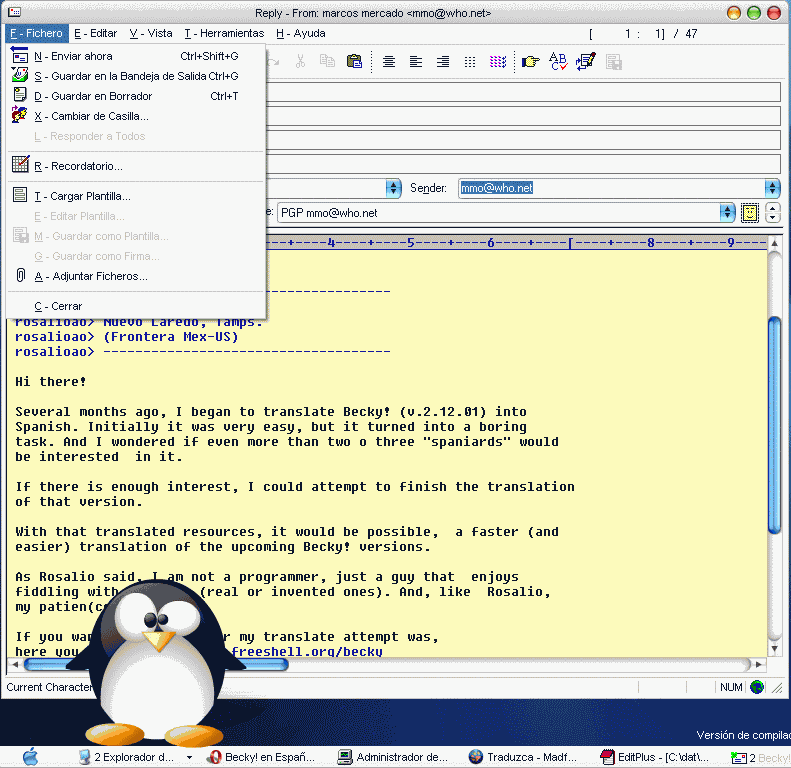Select Guardar en Borrador menu entry

pos(136,96)
